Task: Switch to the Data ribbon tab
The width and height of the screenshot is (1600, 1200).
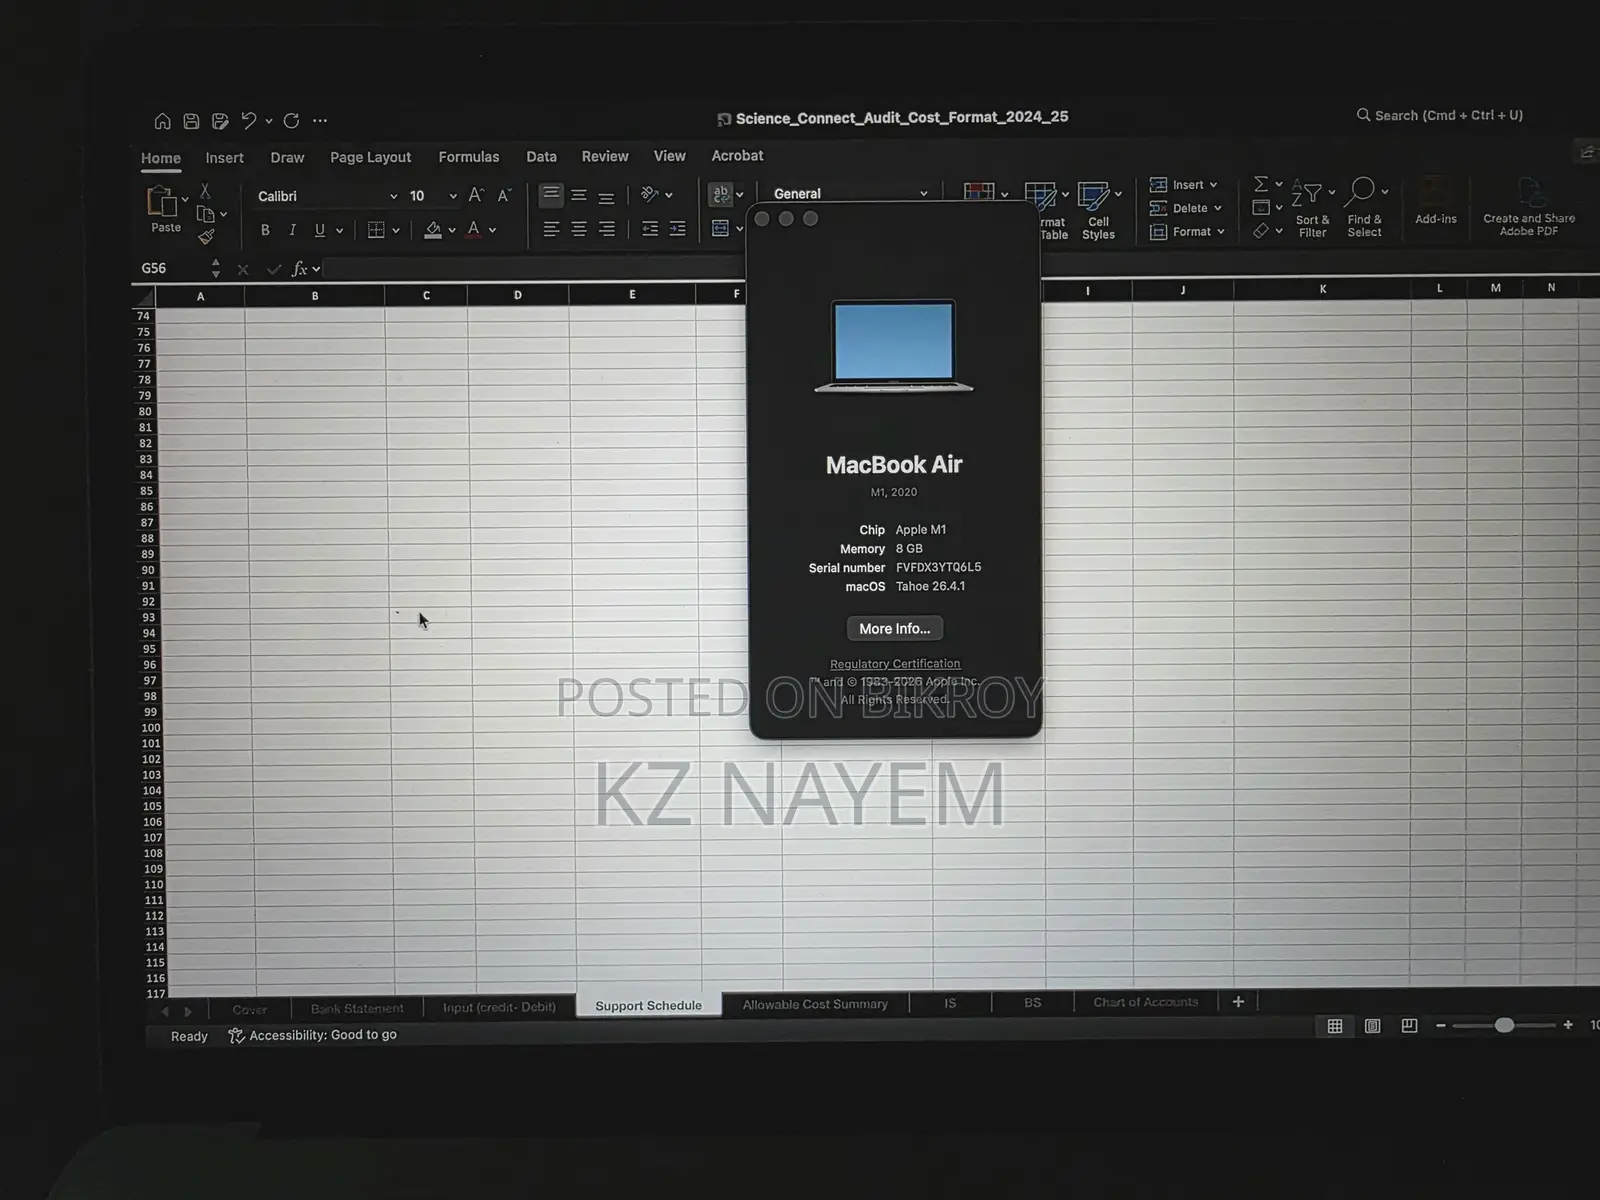Action: click(x=541, y=157)
